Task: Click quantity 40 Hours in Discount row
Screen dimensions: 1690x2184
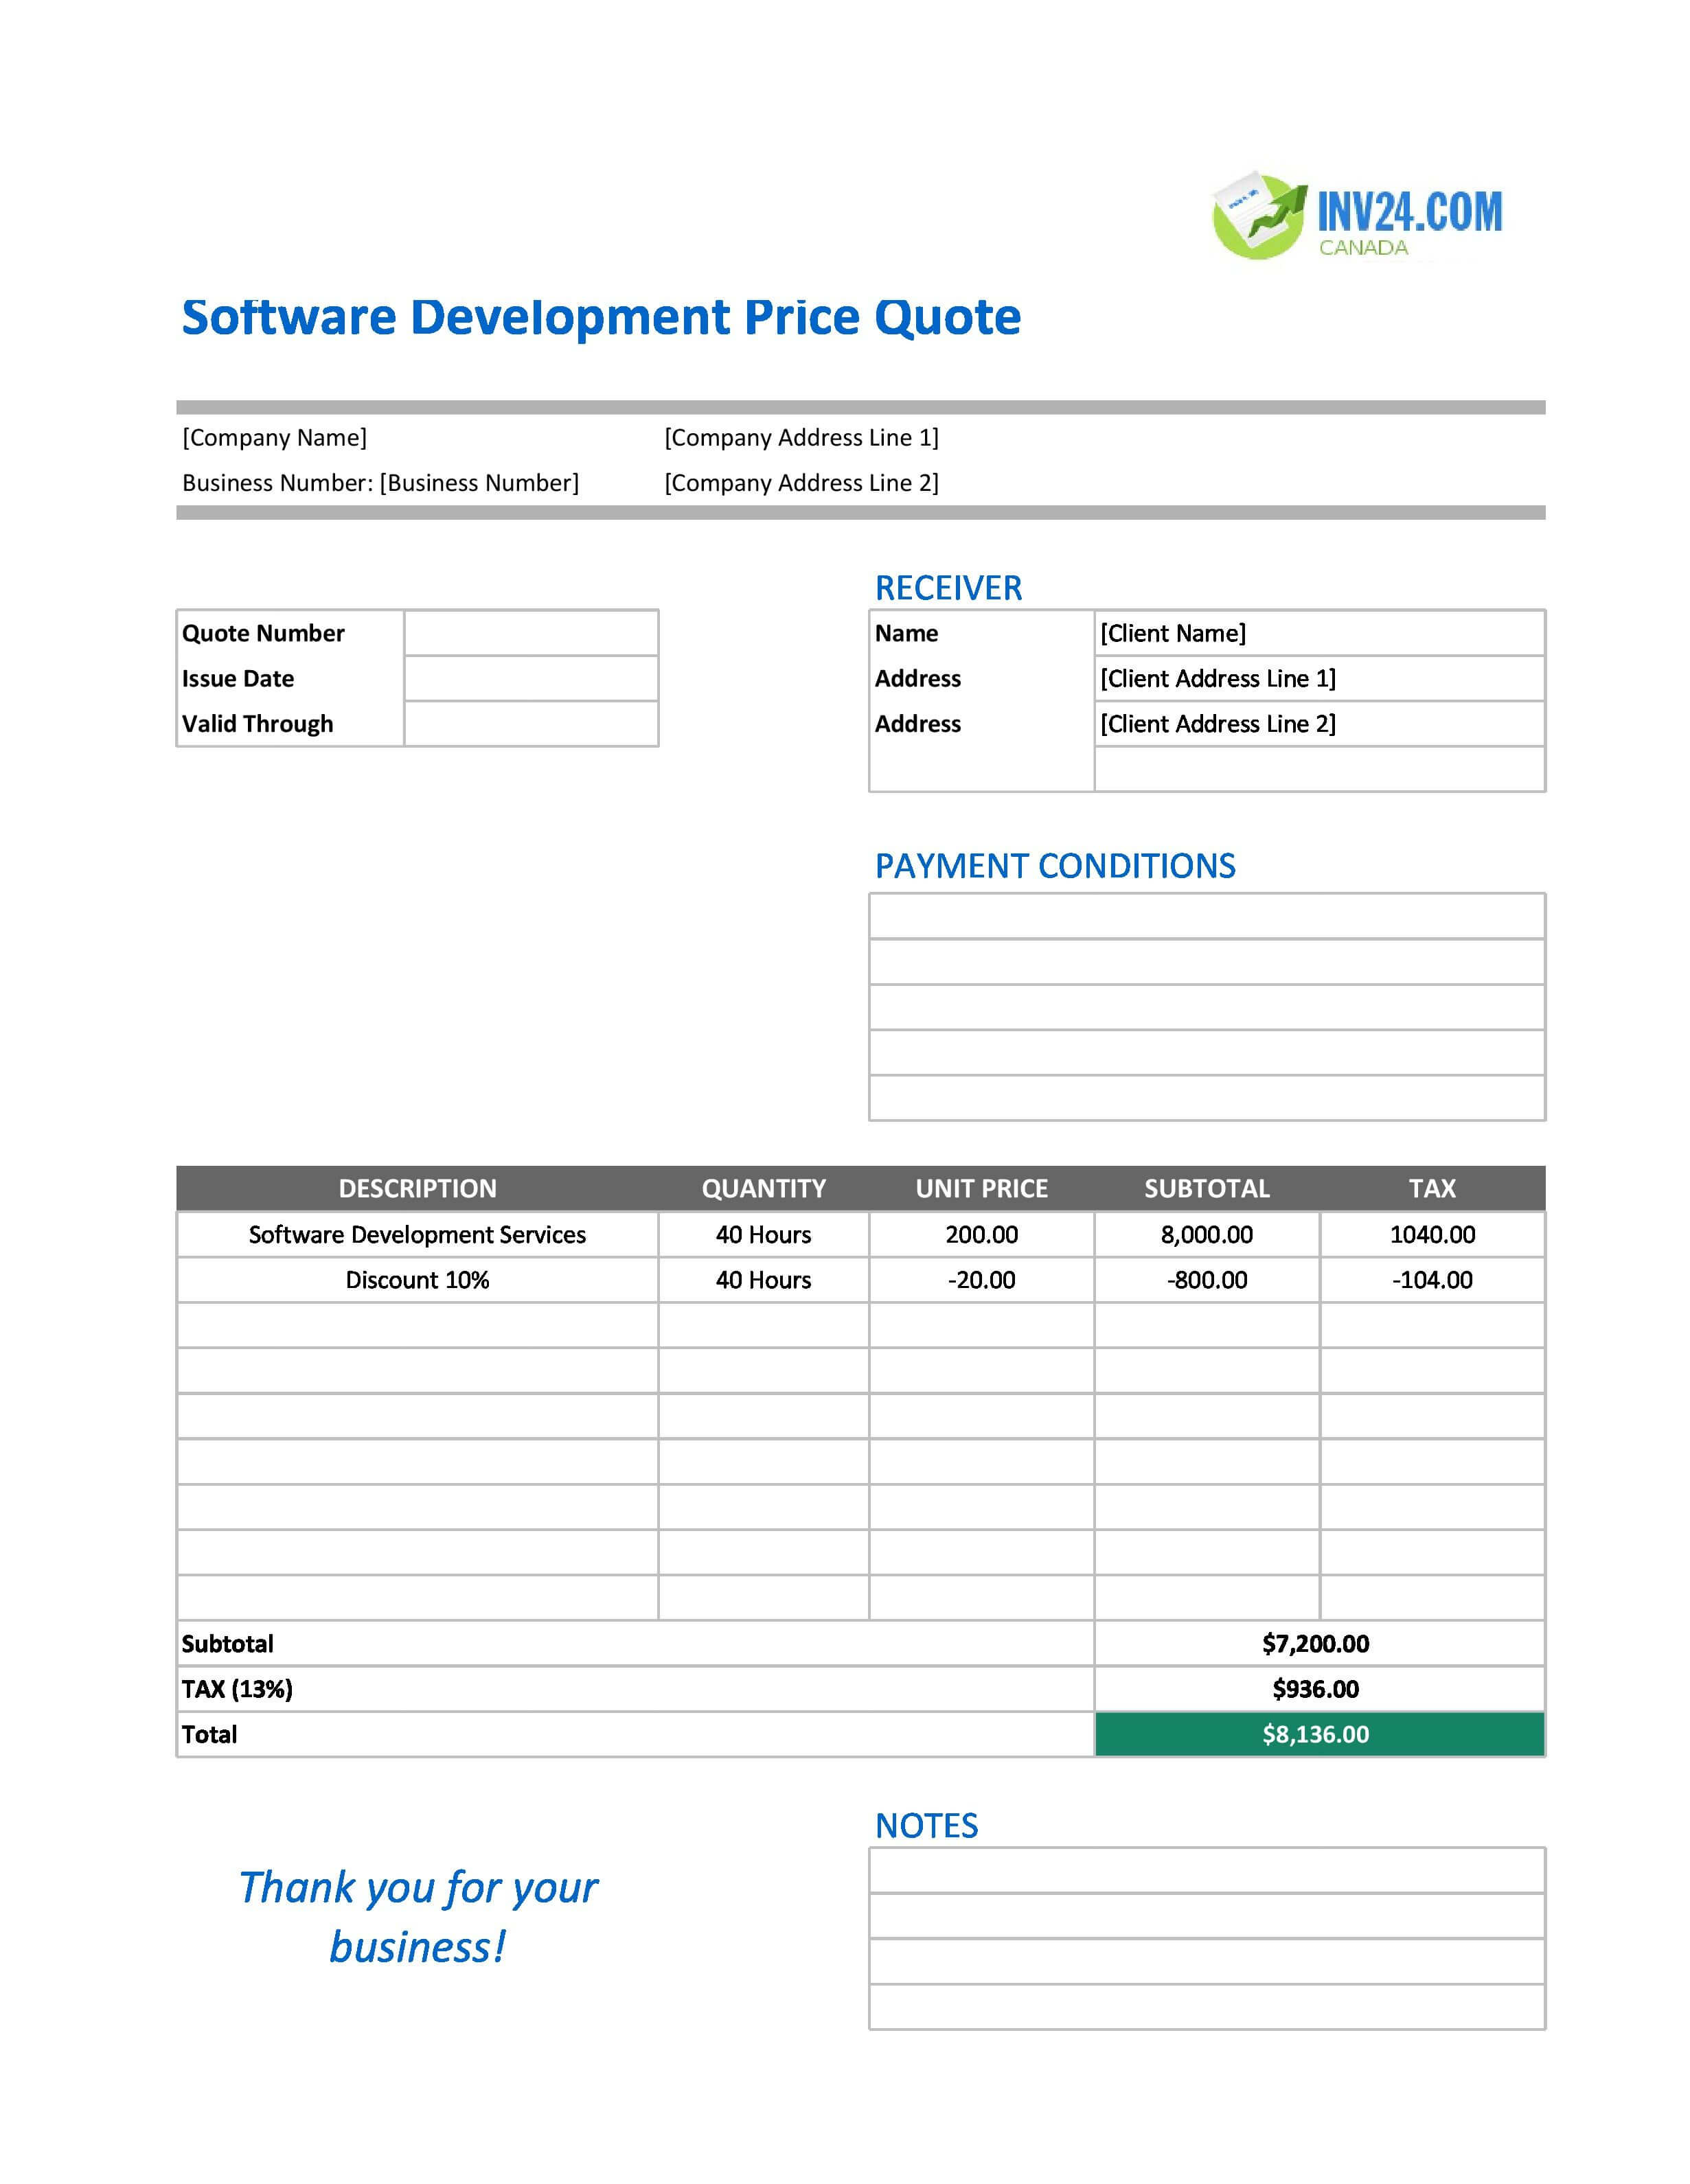Action: [x=763, y=1280]
